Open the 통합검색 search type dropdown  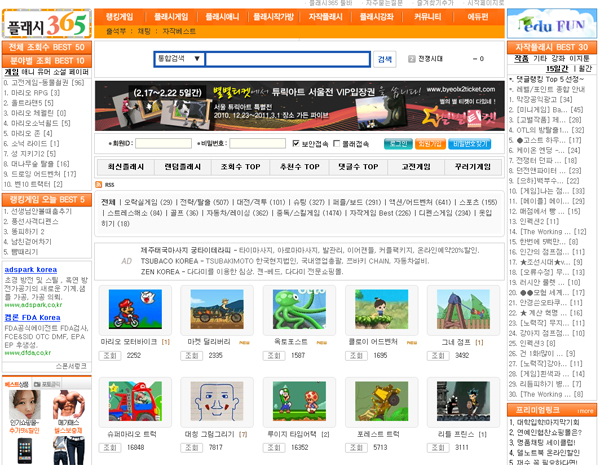point(179,59)
